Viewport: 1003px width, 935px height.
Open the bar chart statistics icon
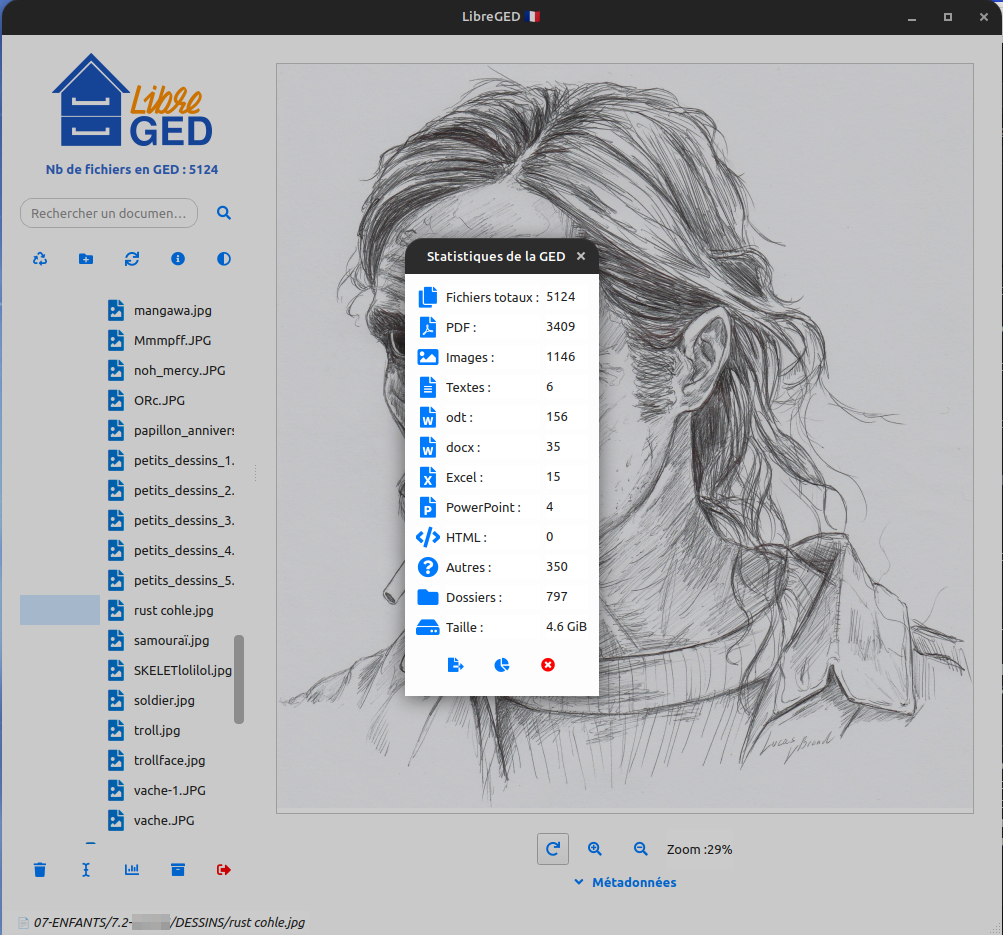(x=132, y=870)
